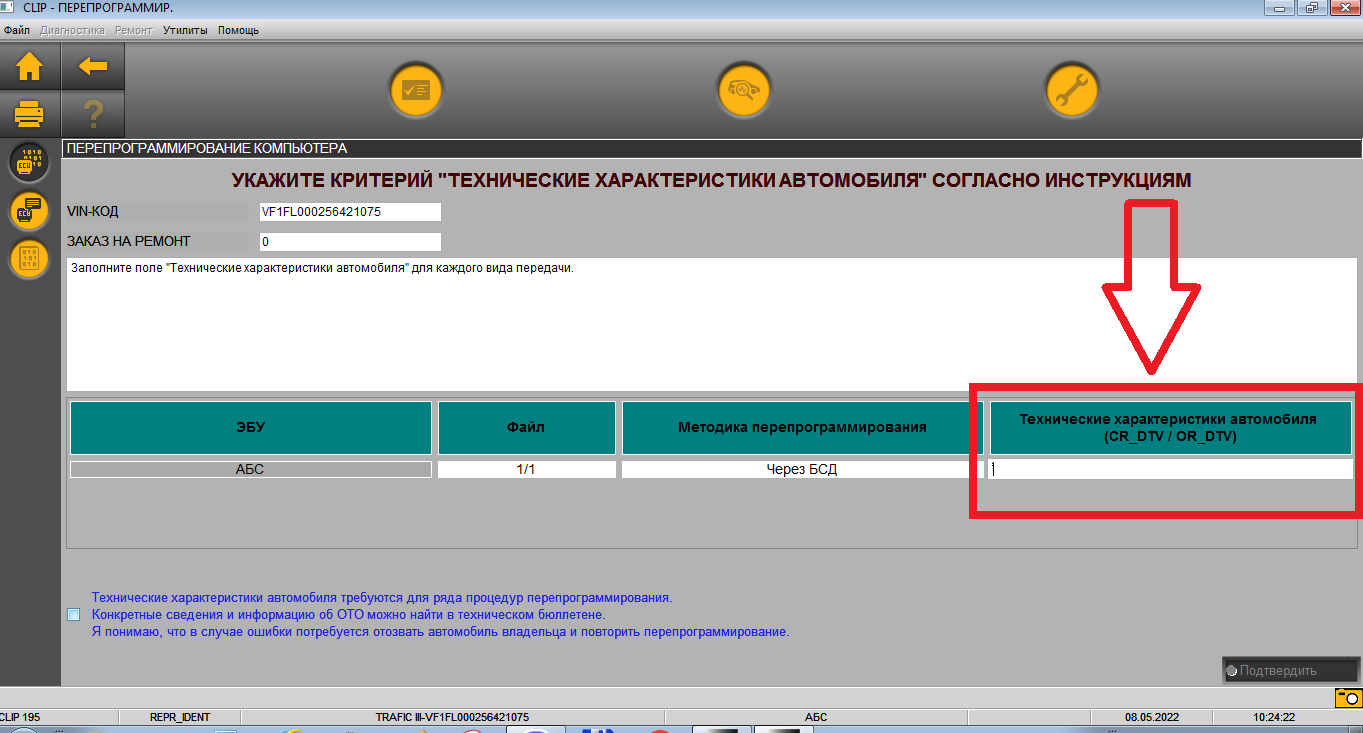Image resolution: width=1363 pixels, height=733 pixels.
Task: Click the ЗАКАЗ НА РЕМОНТ input field
Action: [x=349, y=241]
